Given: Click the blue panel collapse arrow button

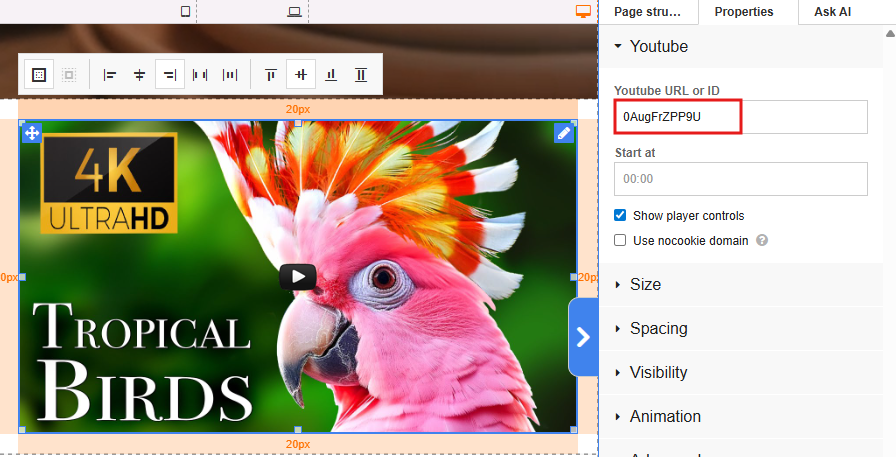Looking at the screenshot, I should coord(584,337).
